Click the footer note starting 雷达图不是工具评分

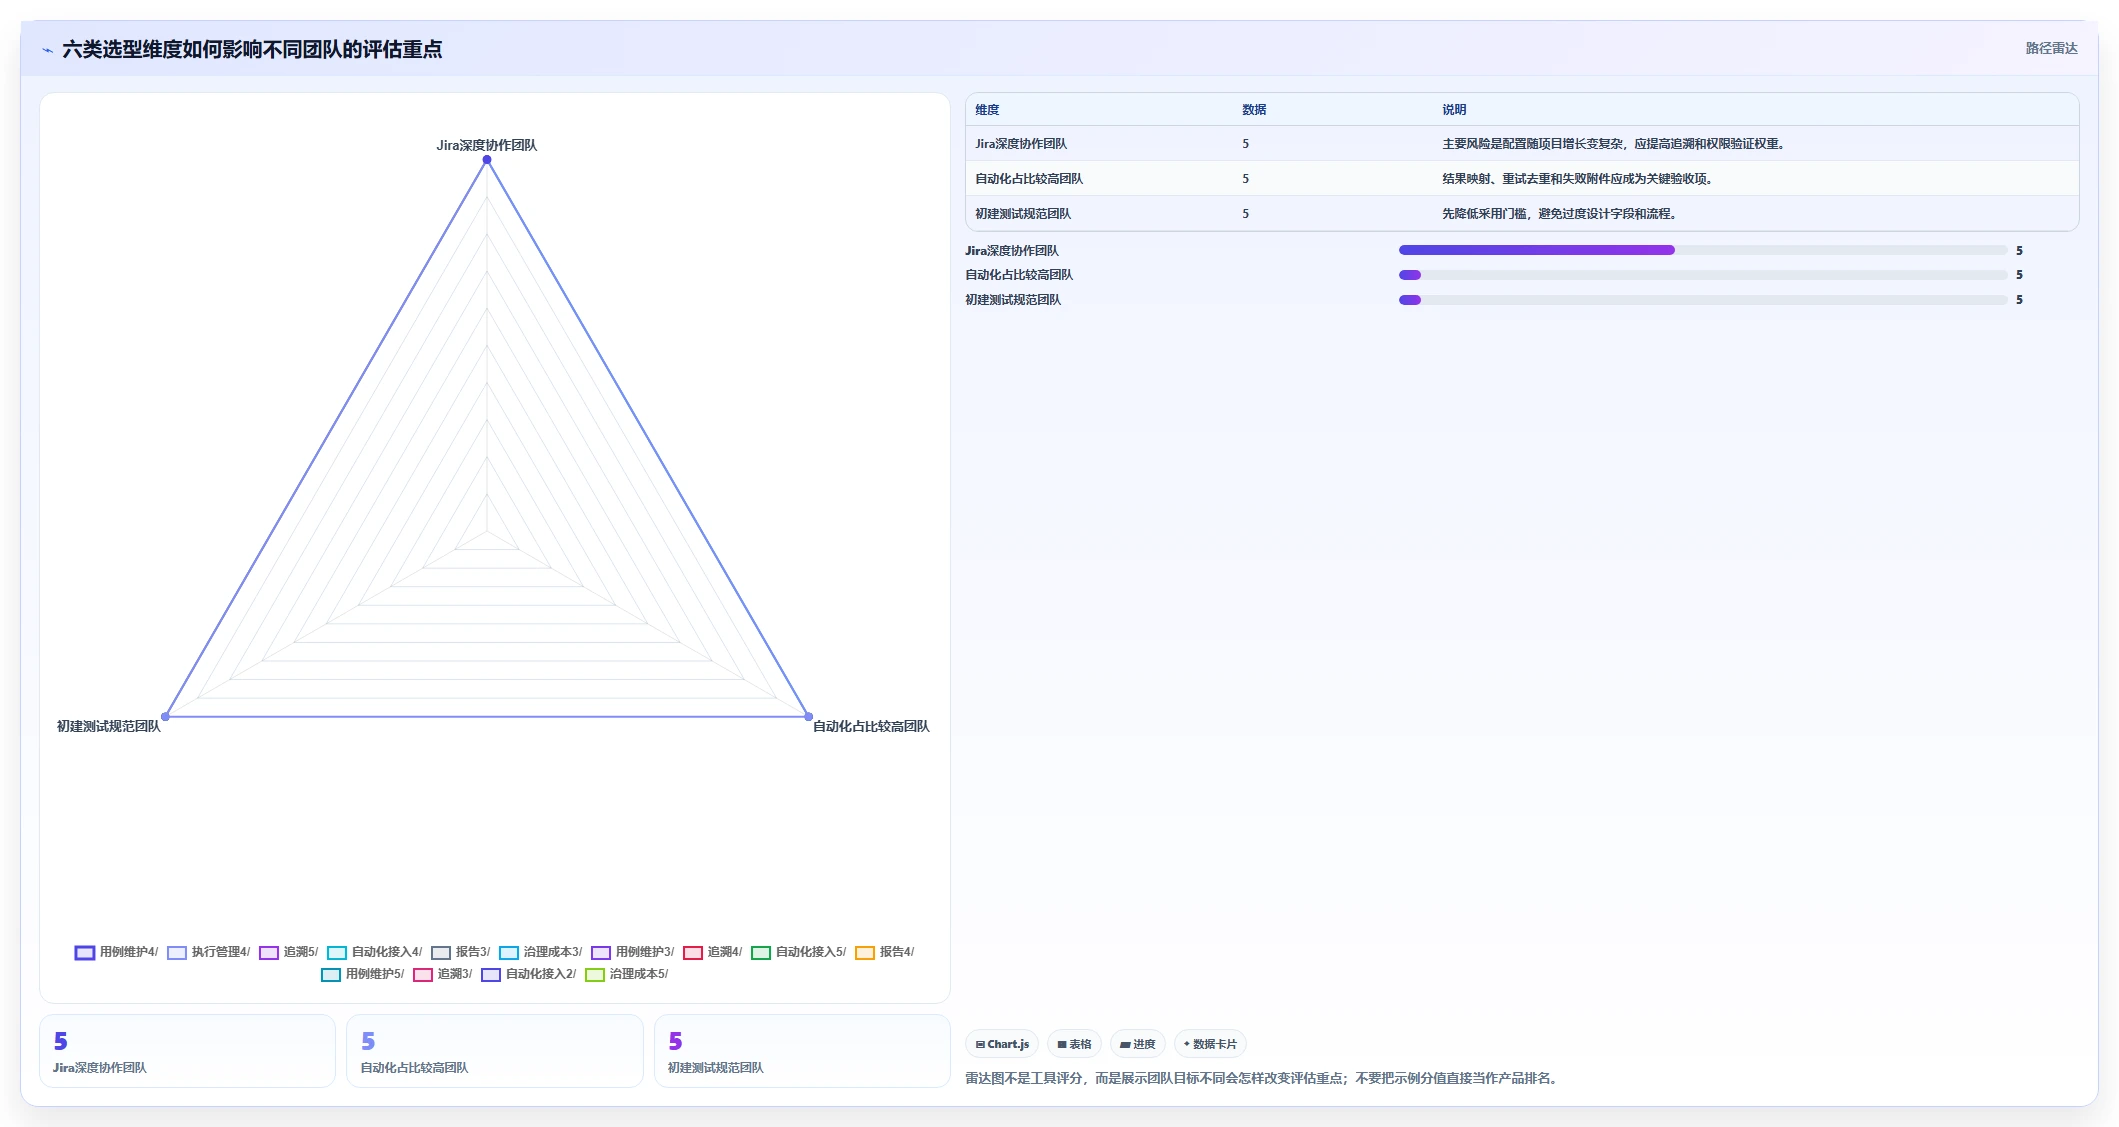1263,1078
